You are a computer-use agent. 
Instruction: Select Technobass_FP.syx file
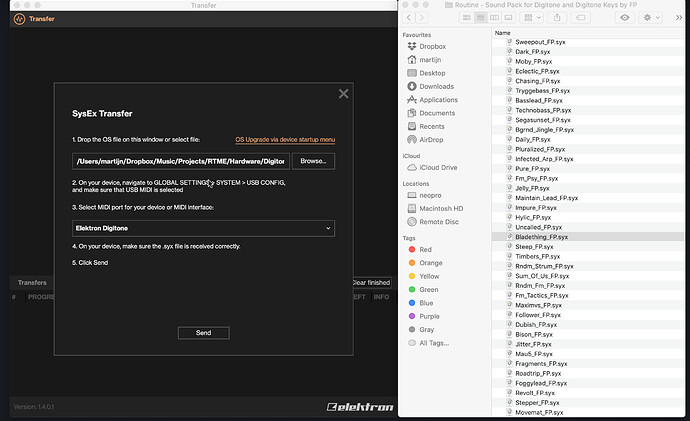[x=543, y=110]
